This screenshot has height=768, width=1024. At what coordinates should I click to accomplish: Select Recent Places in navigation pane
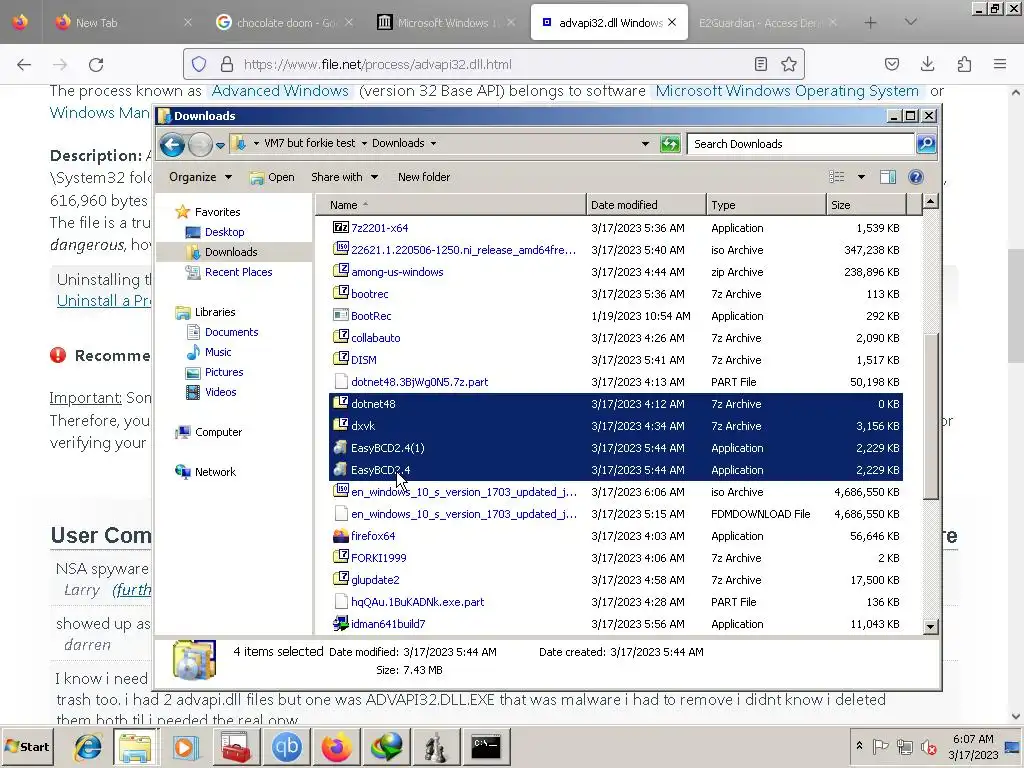click(238, 272)
